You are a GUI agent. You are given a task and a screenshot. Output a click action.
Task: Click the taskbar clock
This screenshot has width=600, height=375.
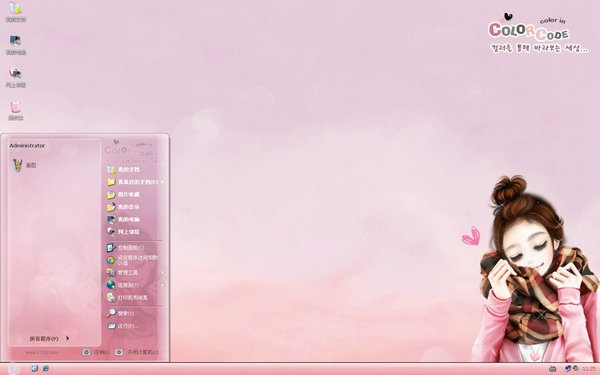[590, 369]
